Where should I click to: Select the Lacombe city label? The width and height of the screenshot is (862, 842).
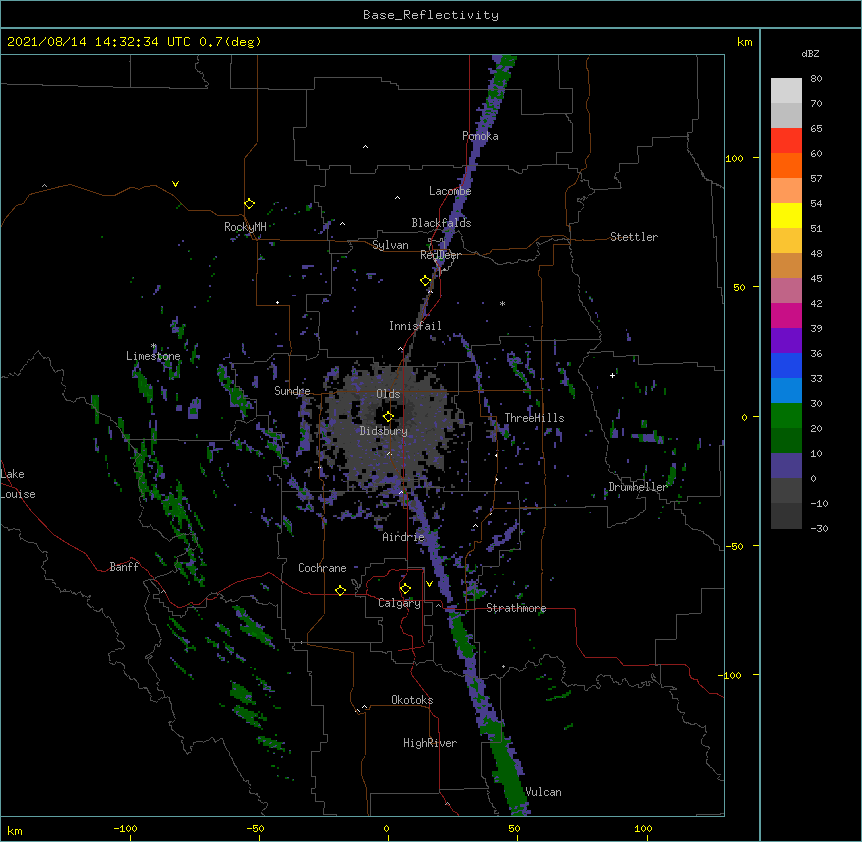(450, 191)
